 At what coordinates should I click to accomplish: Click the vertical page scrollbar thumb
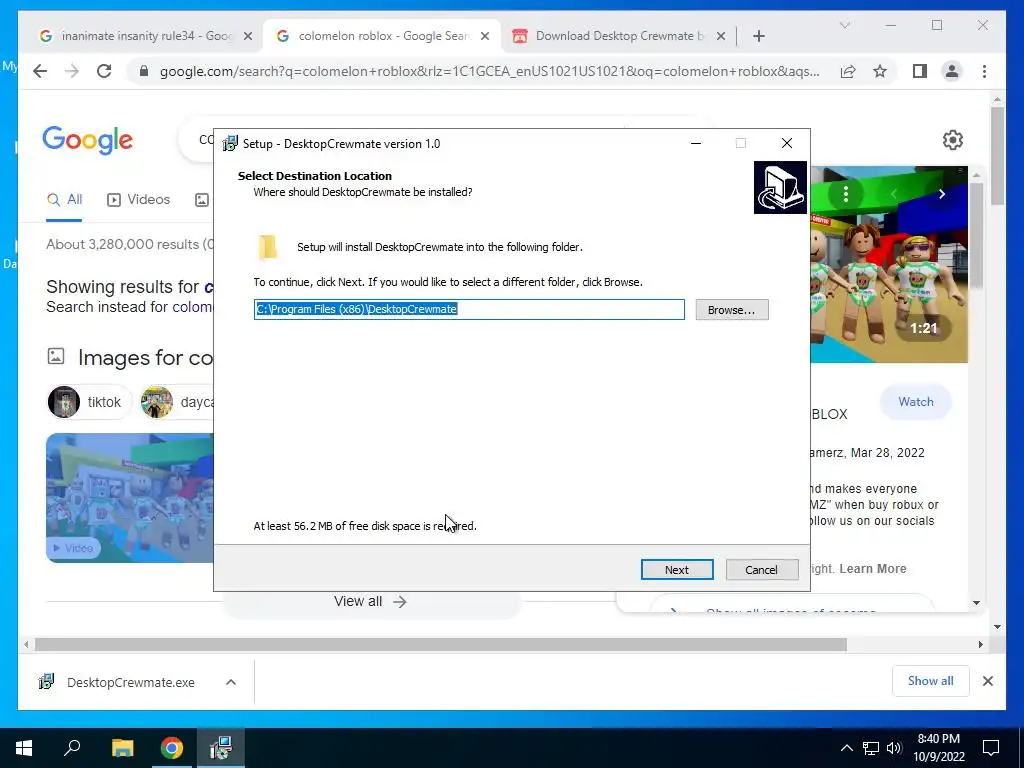click(x=997, y=157)
